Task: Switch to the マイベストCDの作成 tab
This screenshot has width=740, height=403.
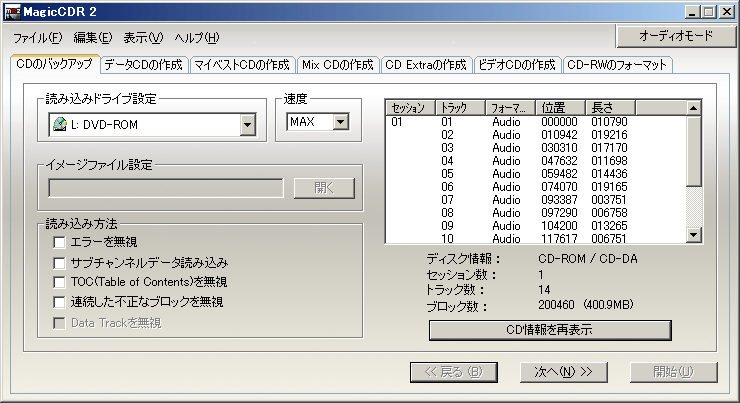Action: coord(242,65)
